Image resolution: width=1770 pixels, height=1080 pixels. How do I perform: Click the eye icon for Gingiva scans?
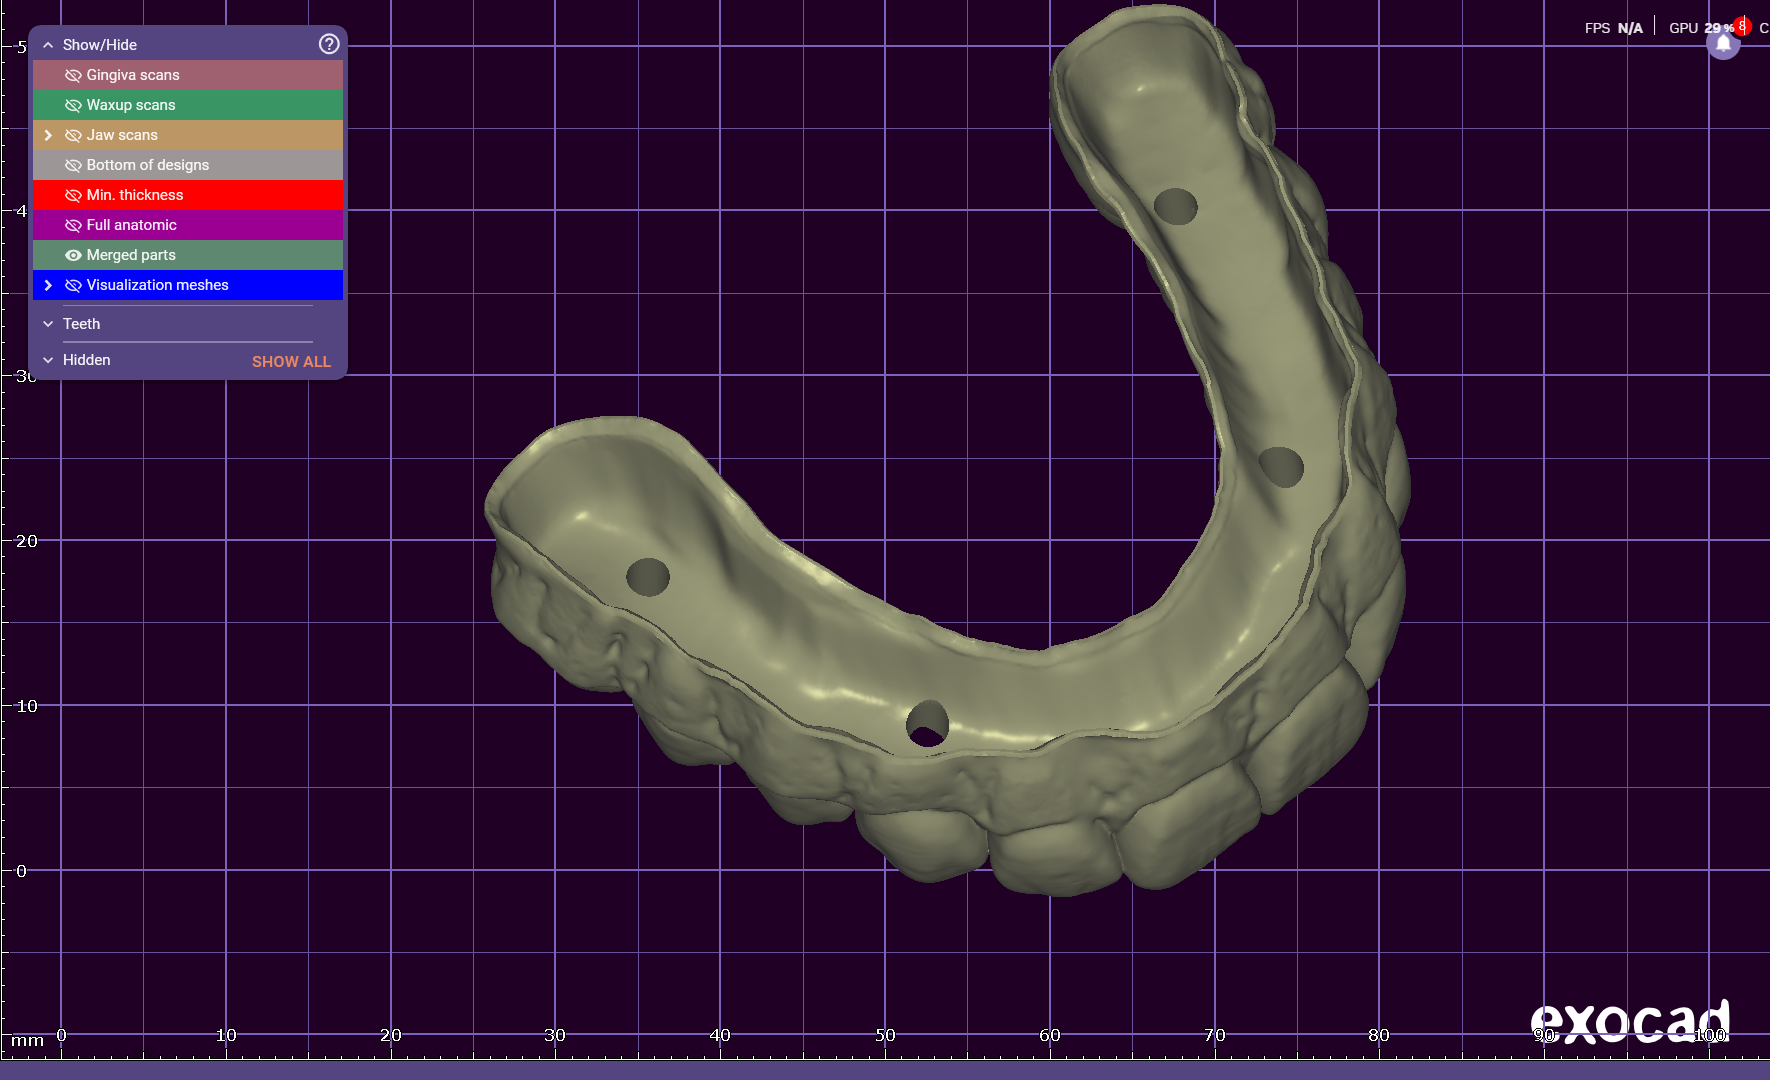(73, 75)
